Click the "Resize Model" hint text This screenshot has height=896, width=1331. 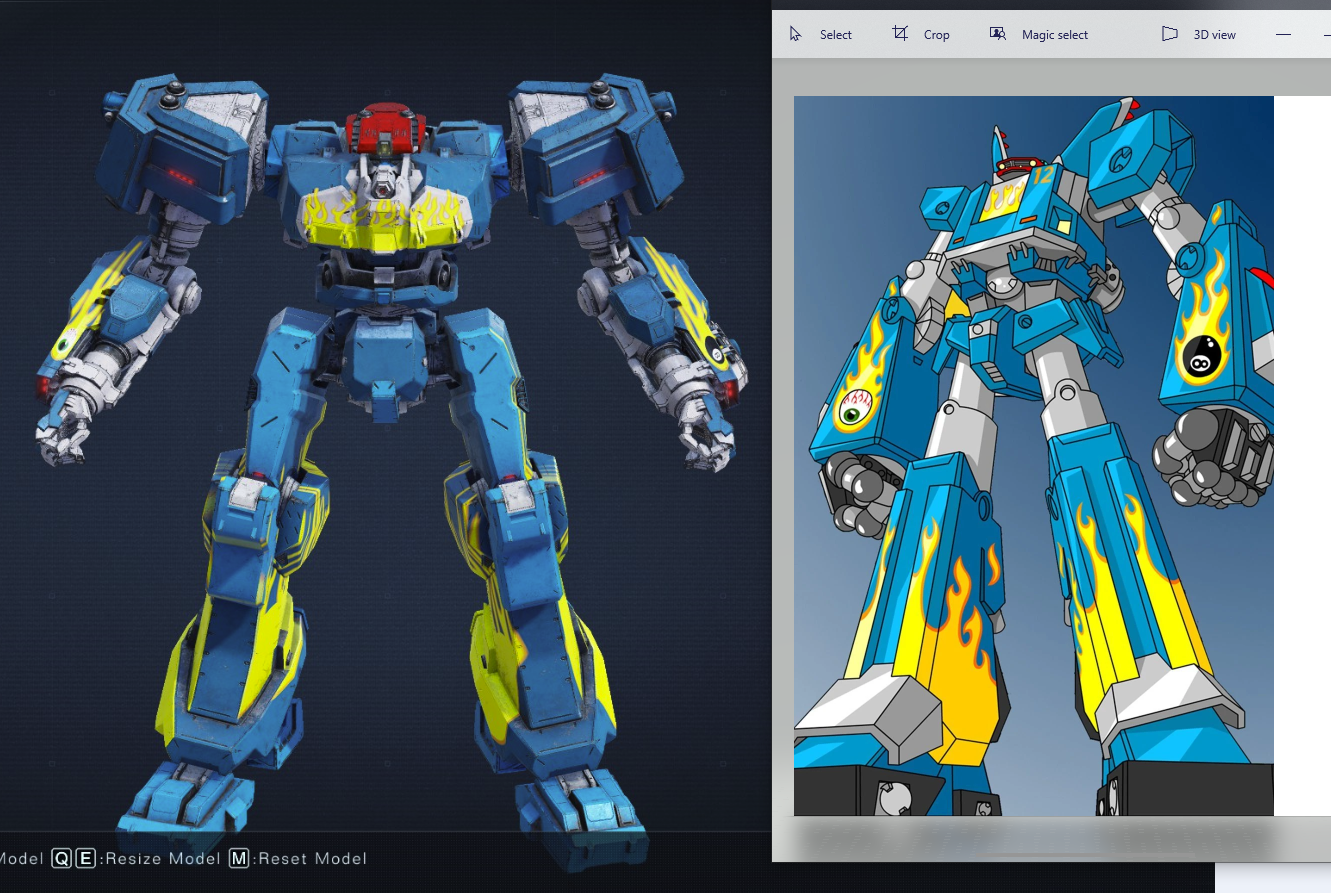pyautogui.click(x=161, y=859)
